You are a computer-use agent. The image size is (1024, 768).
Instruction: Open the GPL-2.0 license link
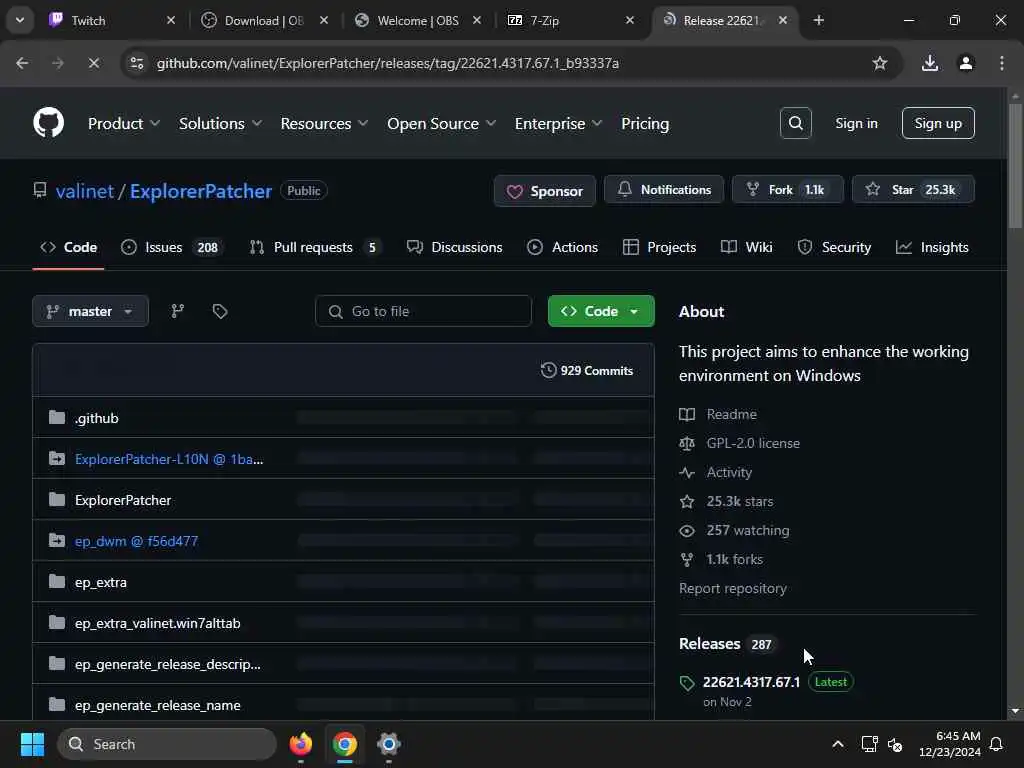[x=753, y=443]
